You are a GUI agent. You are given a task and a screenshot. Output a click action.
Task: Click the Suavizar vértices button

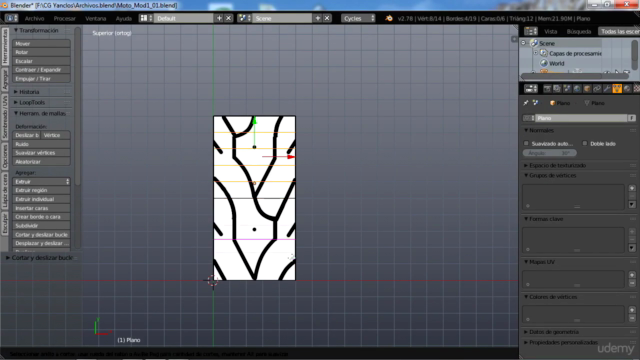(x=41, y=153)
